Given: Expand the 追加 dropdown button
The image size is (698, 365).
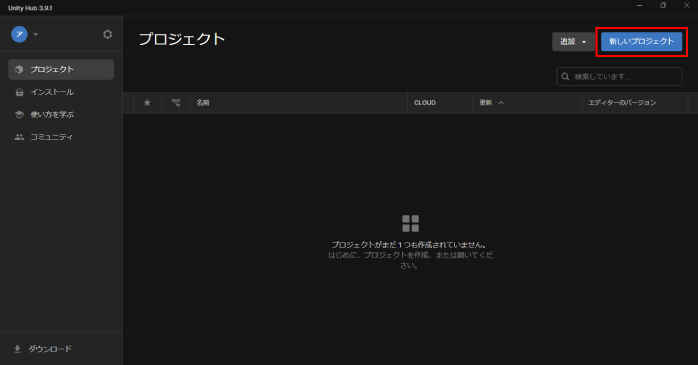Looking at the screenshot, I should 573,41.
